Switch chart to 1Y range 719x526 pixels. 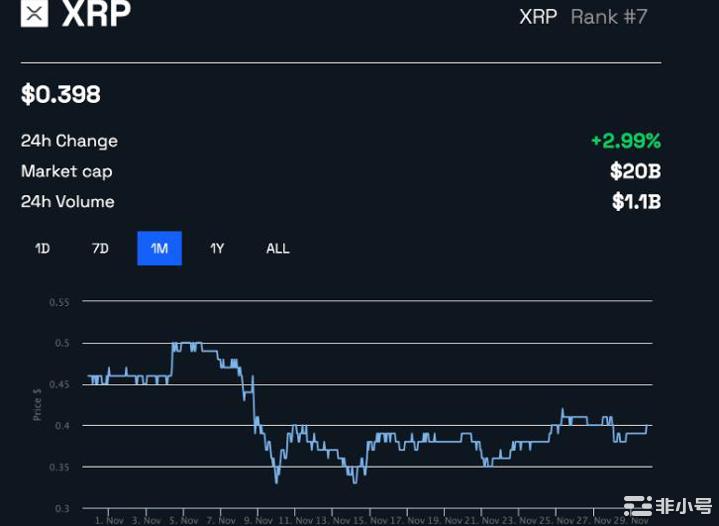(x=217, y=249)
